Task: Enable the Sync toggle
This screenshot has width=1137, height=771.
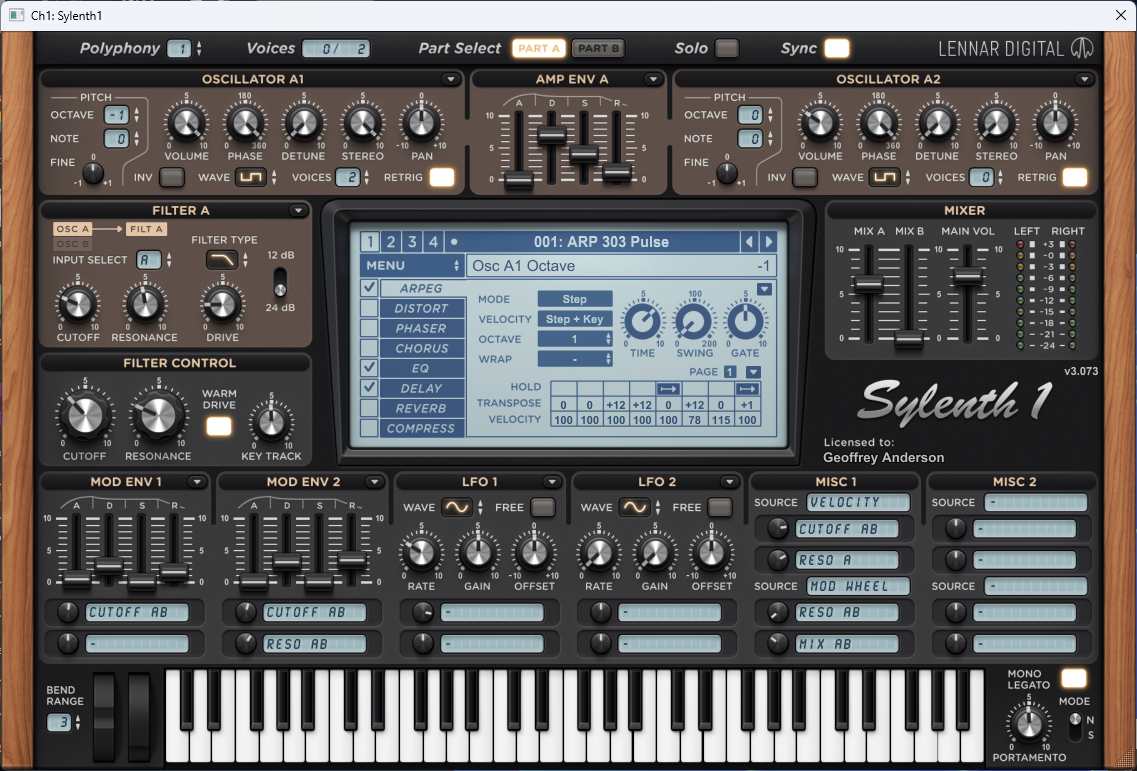Action: (x=837, y=47)
